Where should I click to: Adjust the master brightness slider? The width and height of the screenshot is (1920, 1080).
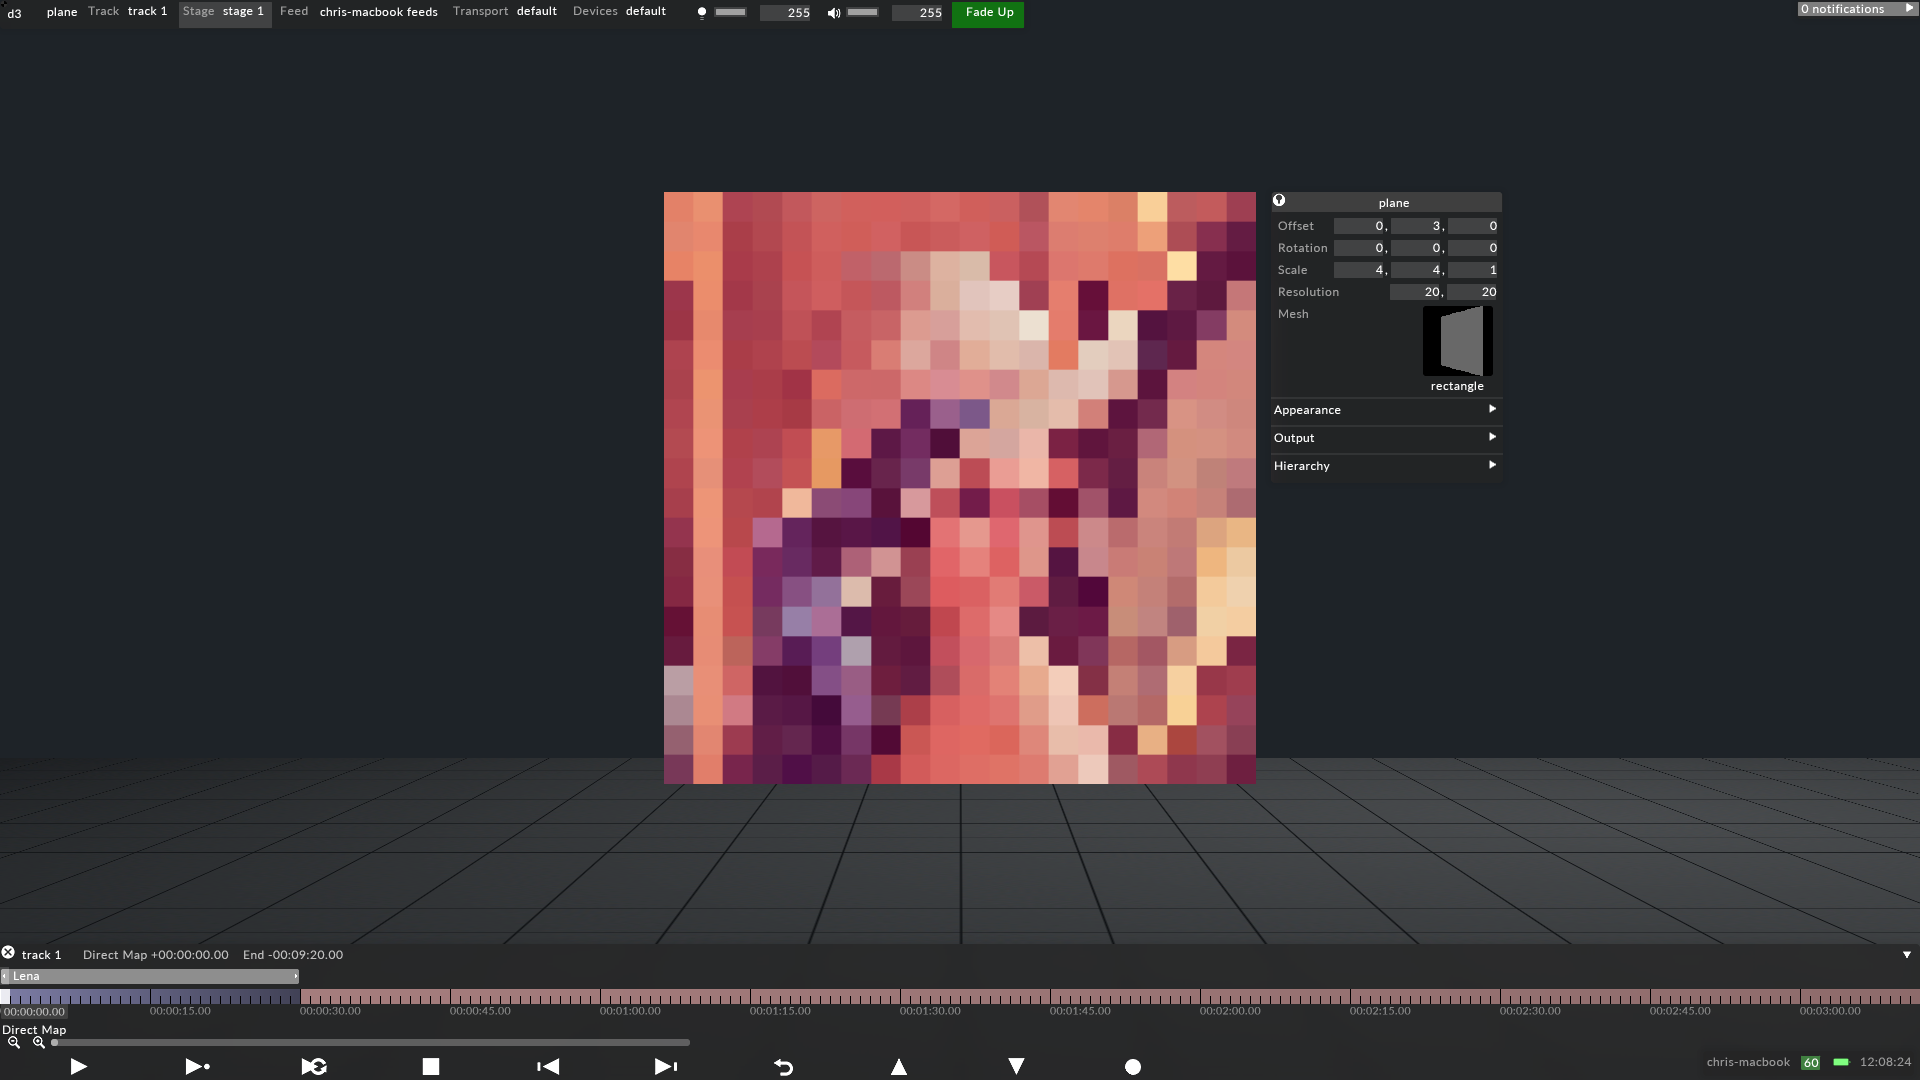[x=731, y=12]
